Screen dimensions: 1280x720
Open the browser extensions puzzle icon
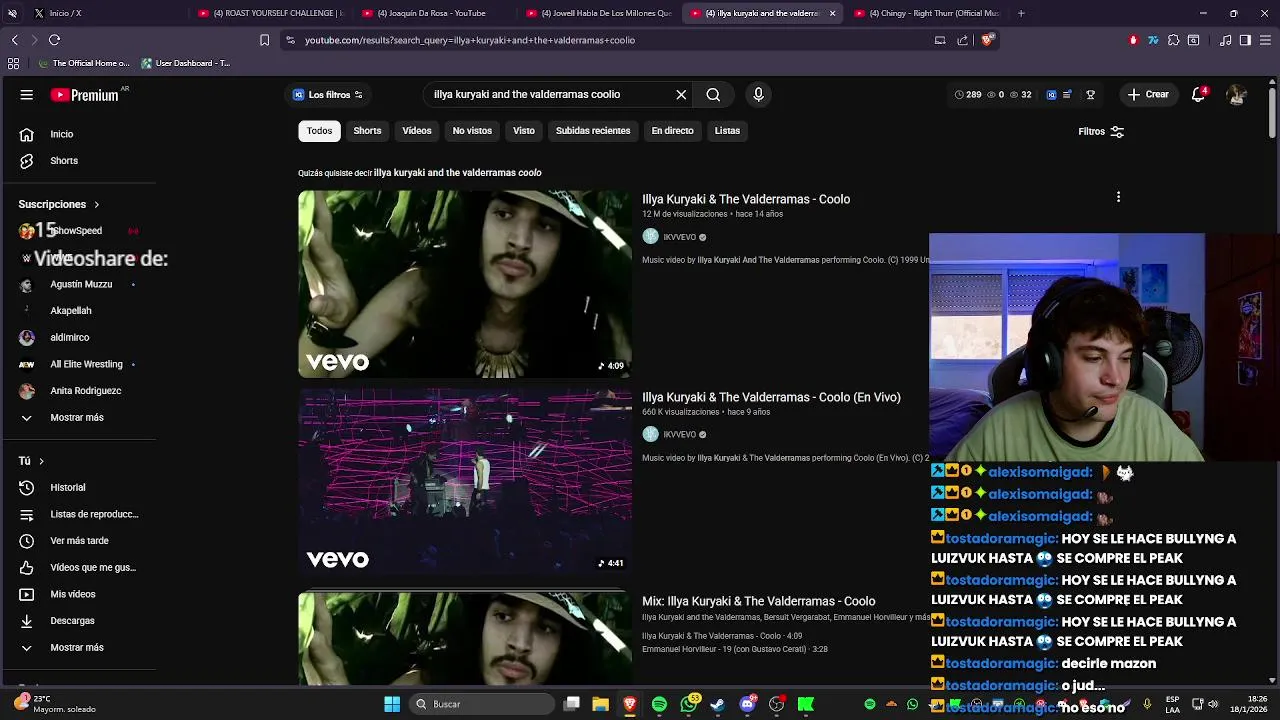tap(1173, 40)
